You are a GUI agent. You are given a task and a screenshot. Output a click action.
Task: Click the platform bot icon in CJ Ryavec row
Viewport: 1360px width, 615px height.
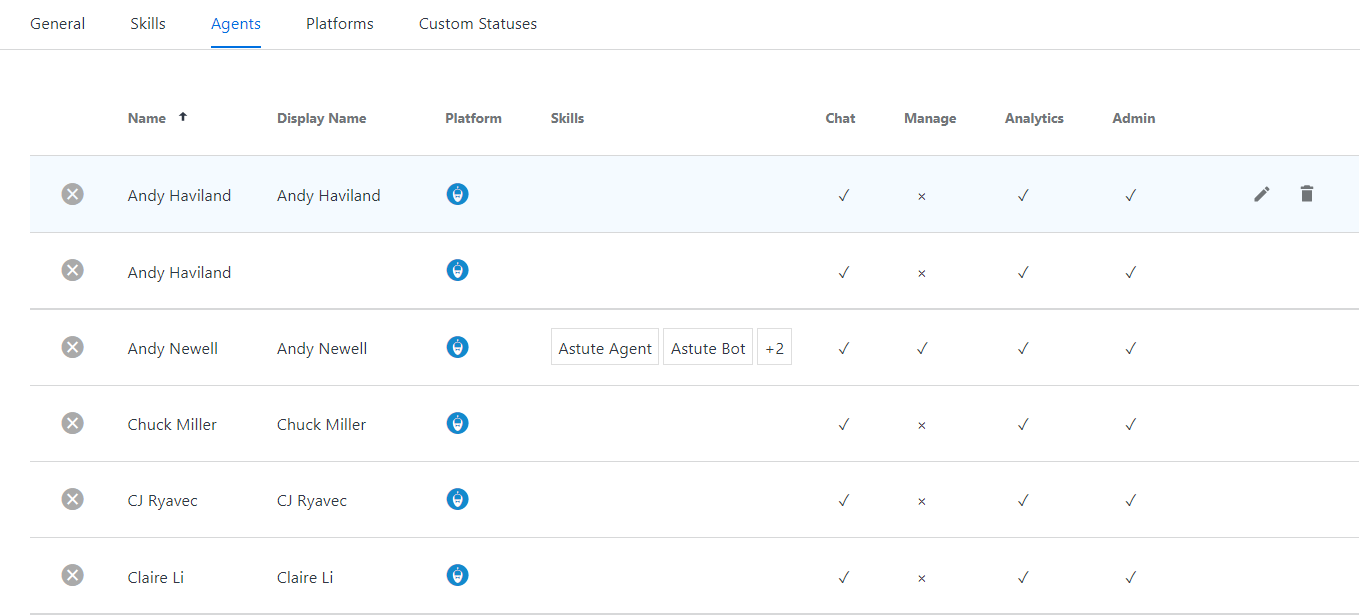(457, 499)
